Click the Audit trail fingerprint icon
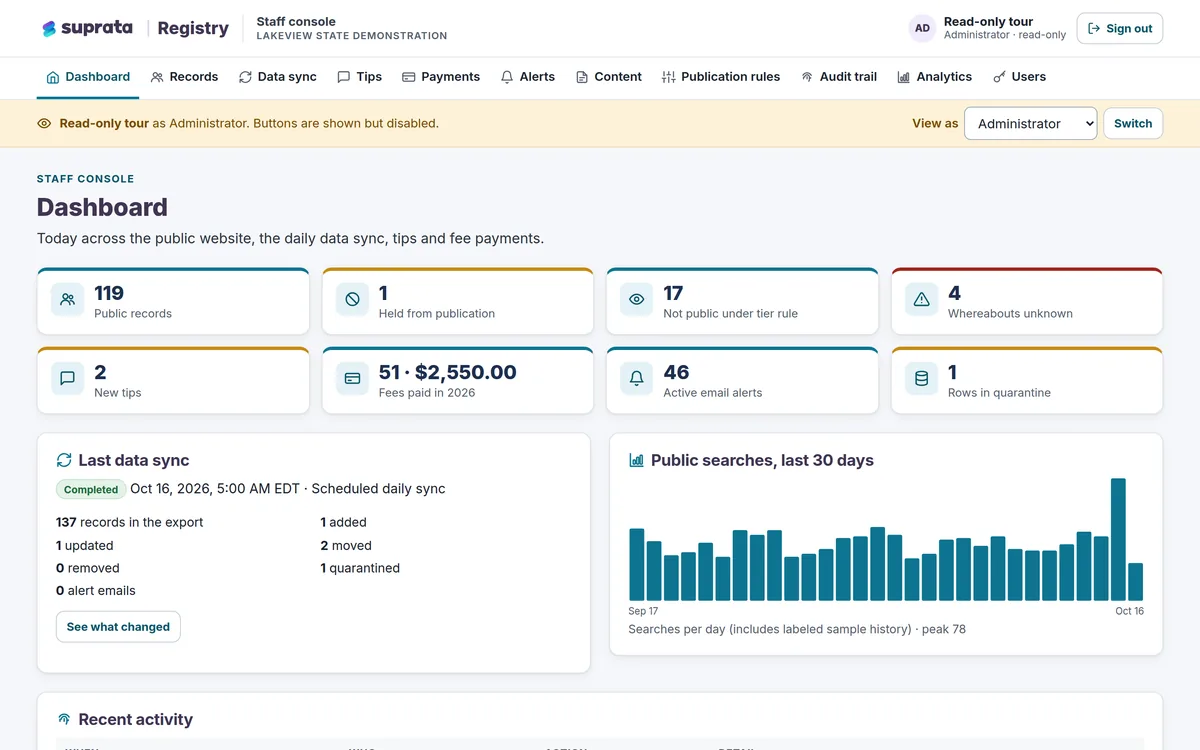Screen dimensions: 1200x750 click(807, 77)
